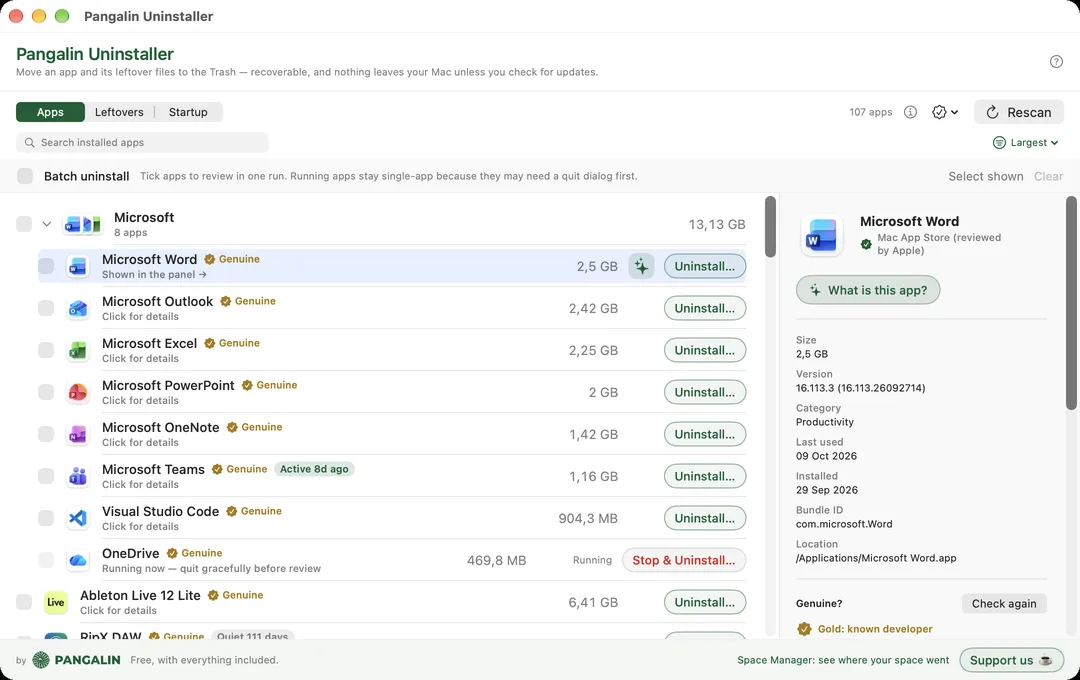Click the Pangalin logo in footer
The width and height of the screenshot is (1080, 680).
[76, 660]
